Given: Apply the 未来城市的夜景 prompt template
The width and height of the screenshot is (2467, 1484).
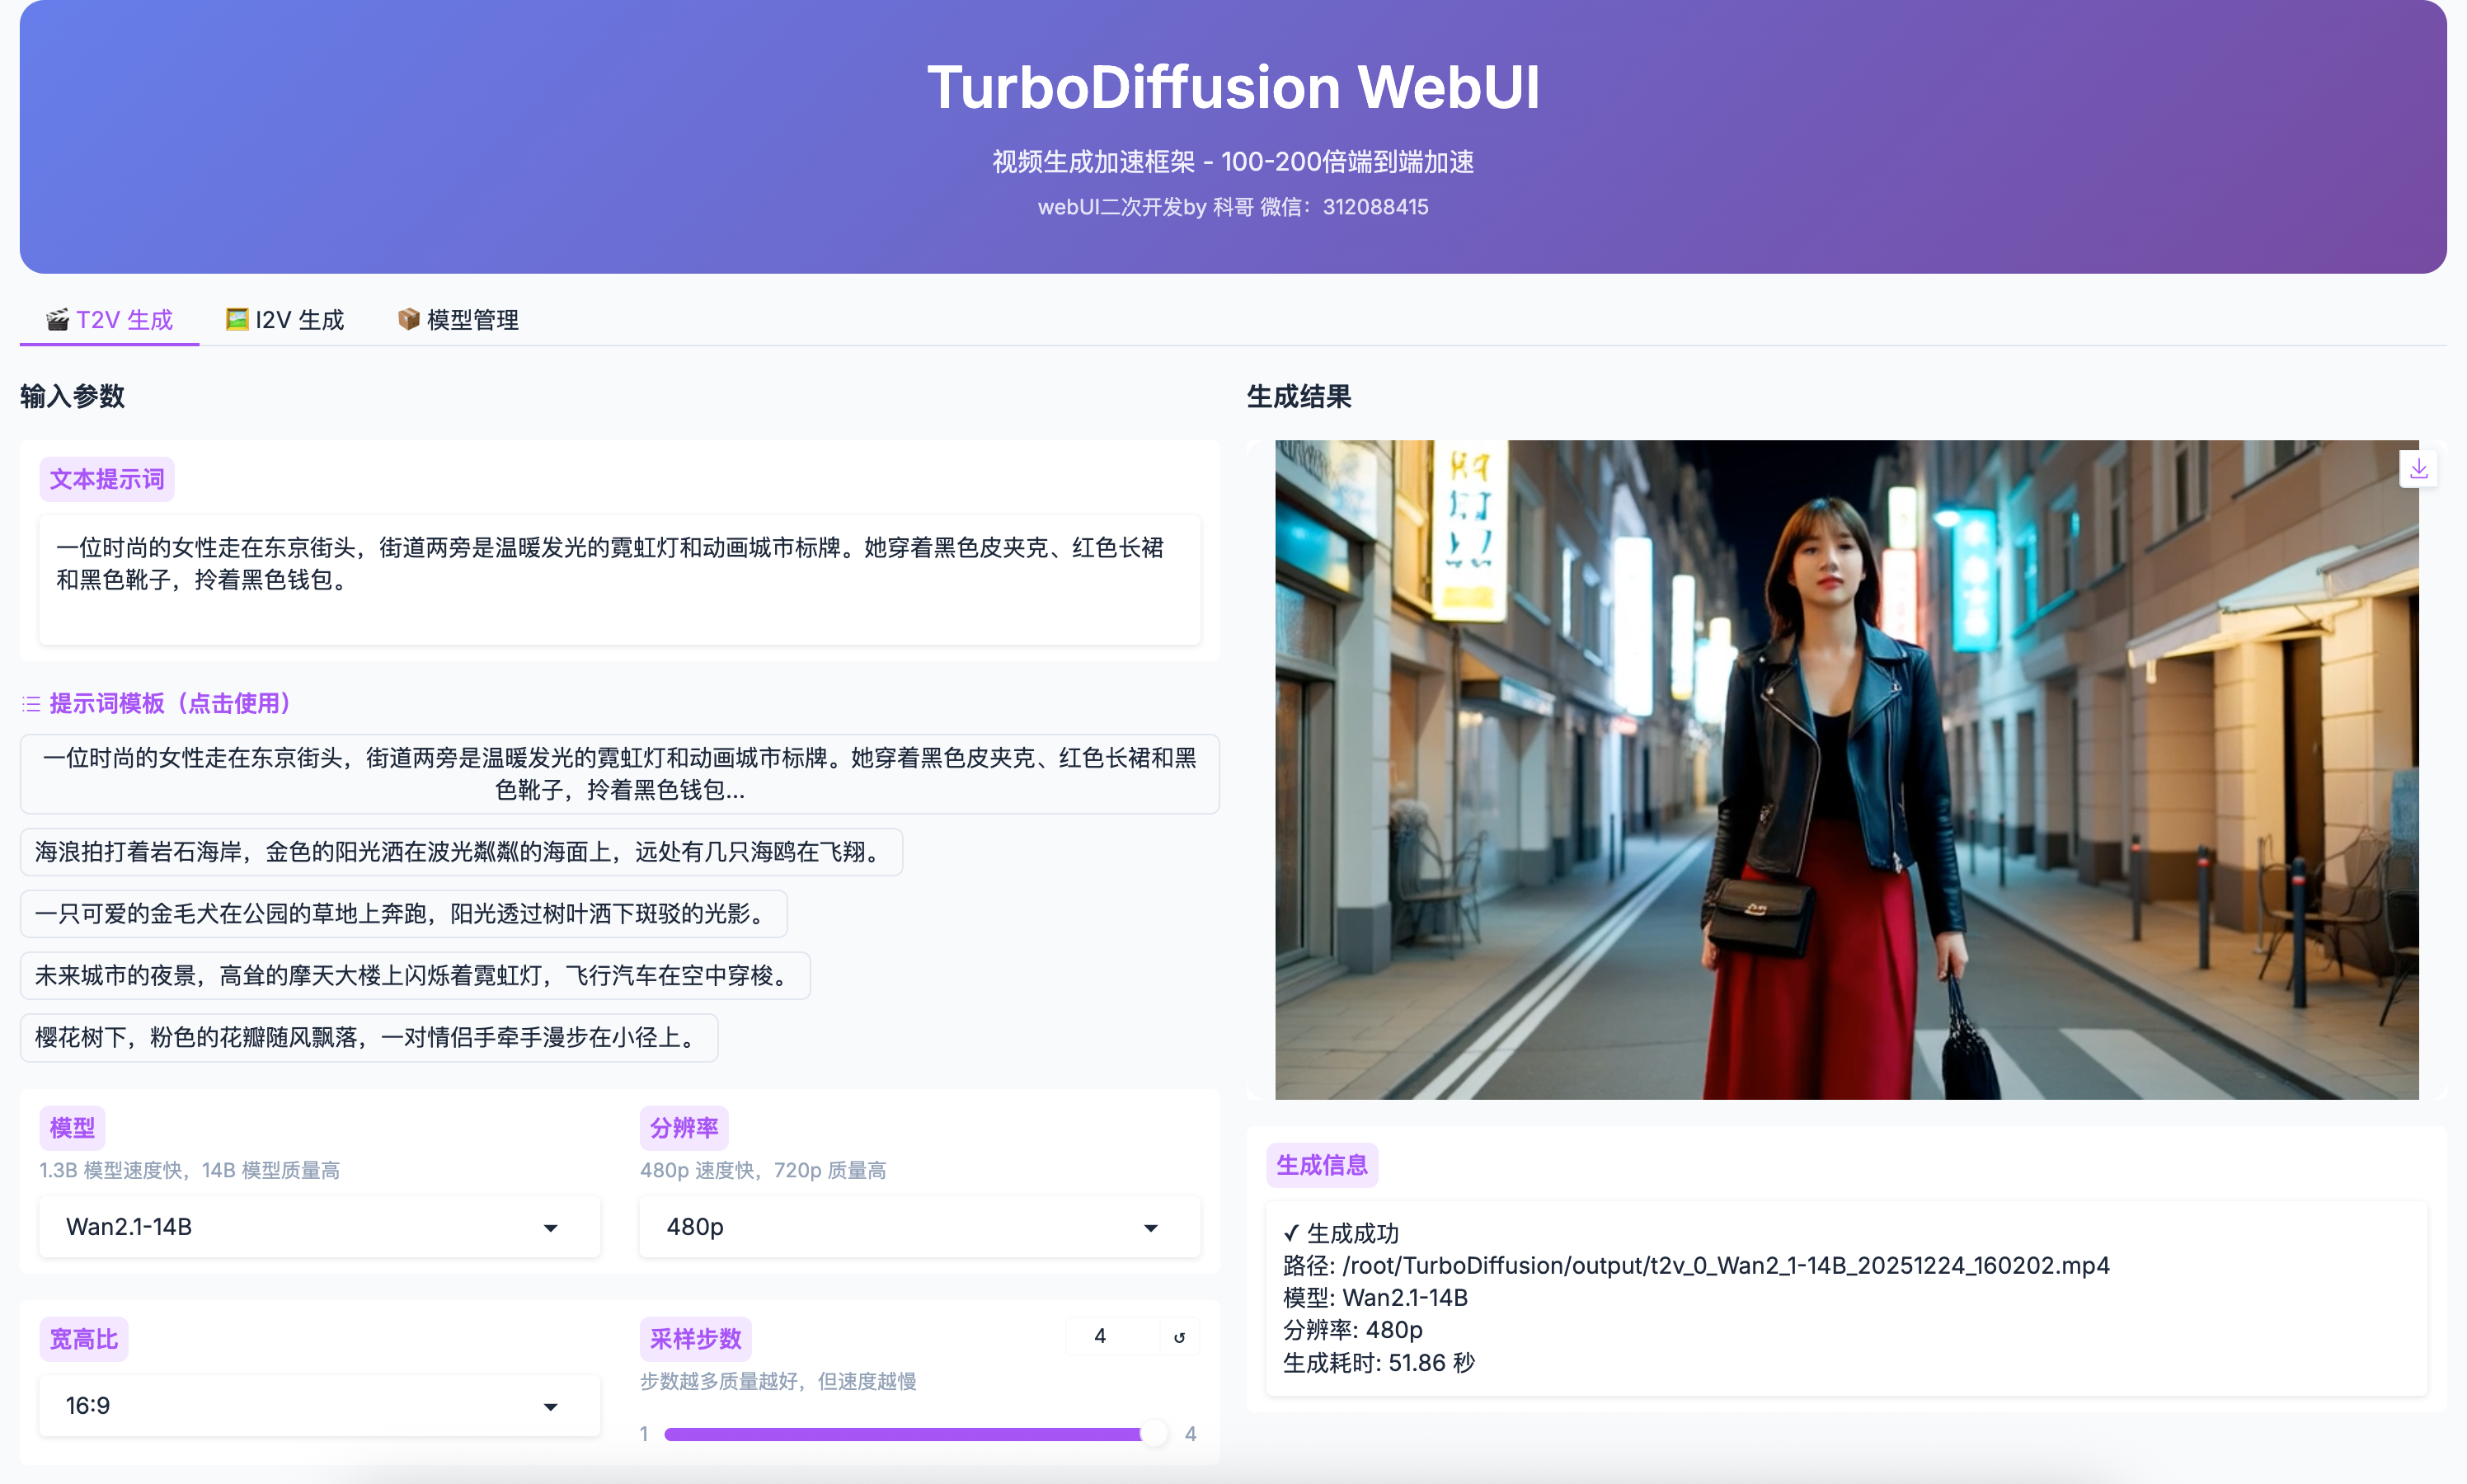Looking at the screenshot, I should 414,976.
